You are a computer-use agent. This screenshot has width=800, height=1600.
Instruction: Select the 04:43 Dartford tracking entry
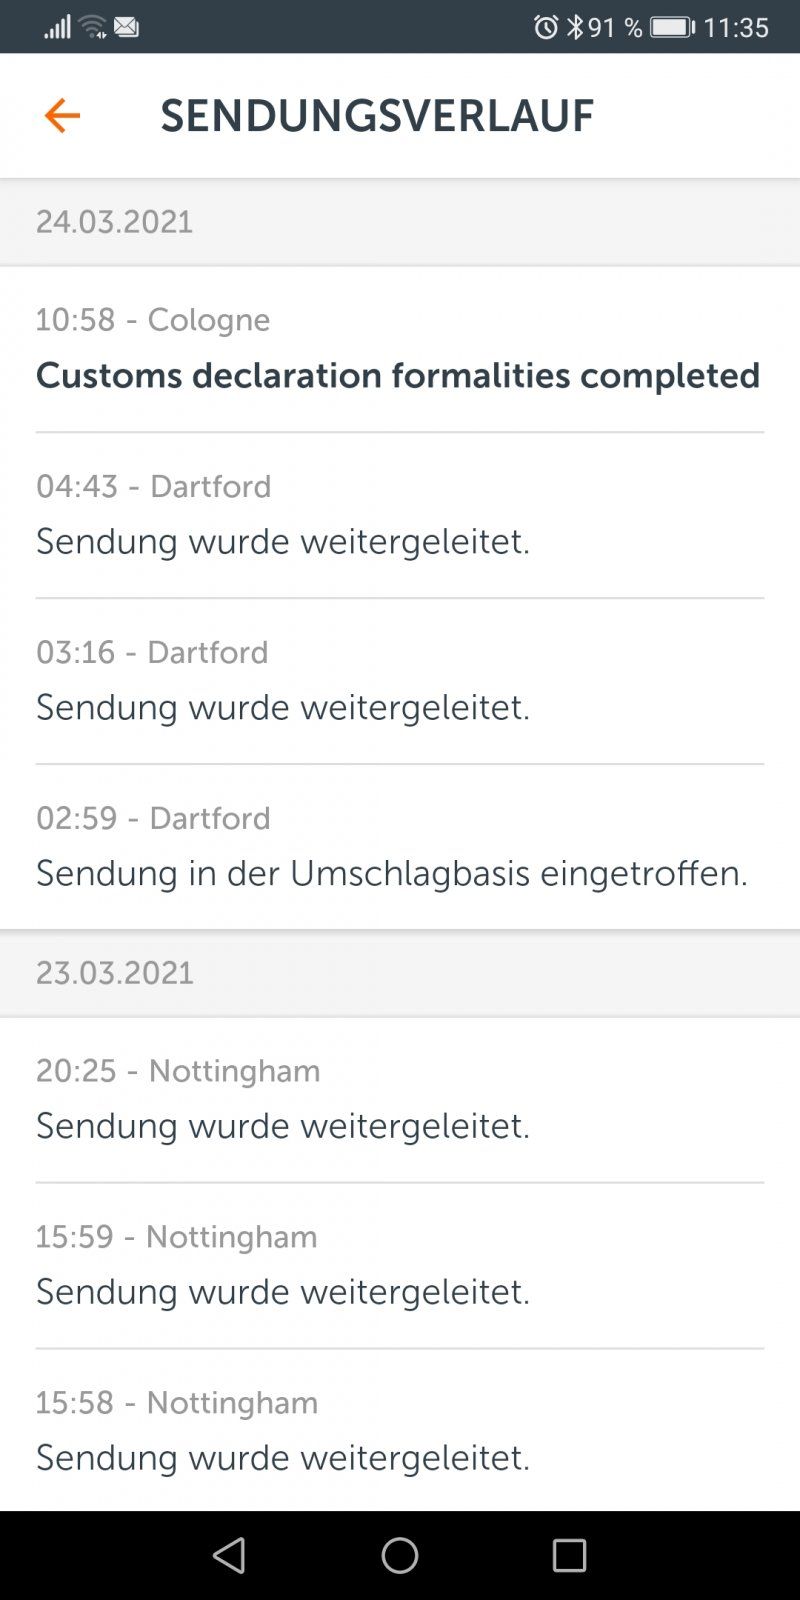(400, 515)
